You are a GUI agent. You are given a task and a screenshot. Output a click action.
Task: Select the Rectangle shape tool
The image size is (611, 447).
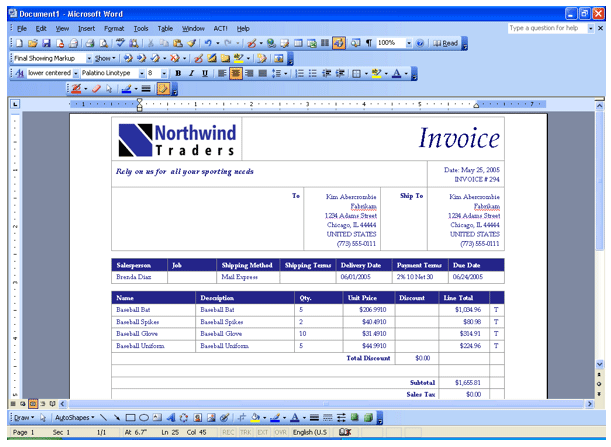pyautogui.click(x=130, y=416)
